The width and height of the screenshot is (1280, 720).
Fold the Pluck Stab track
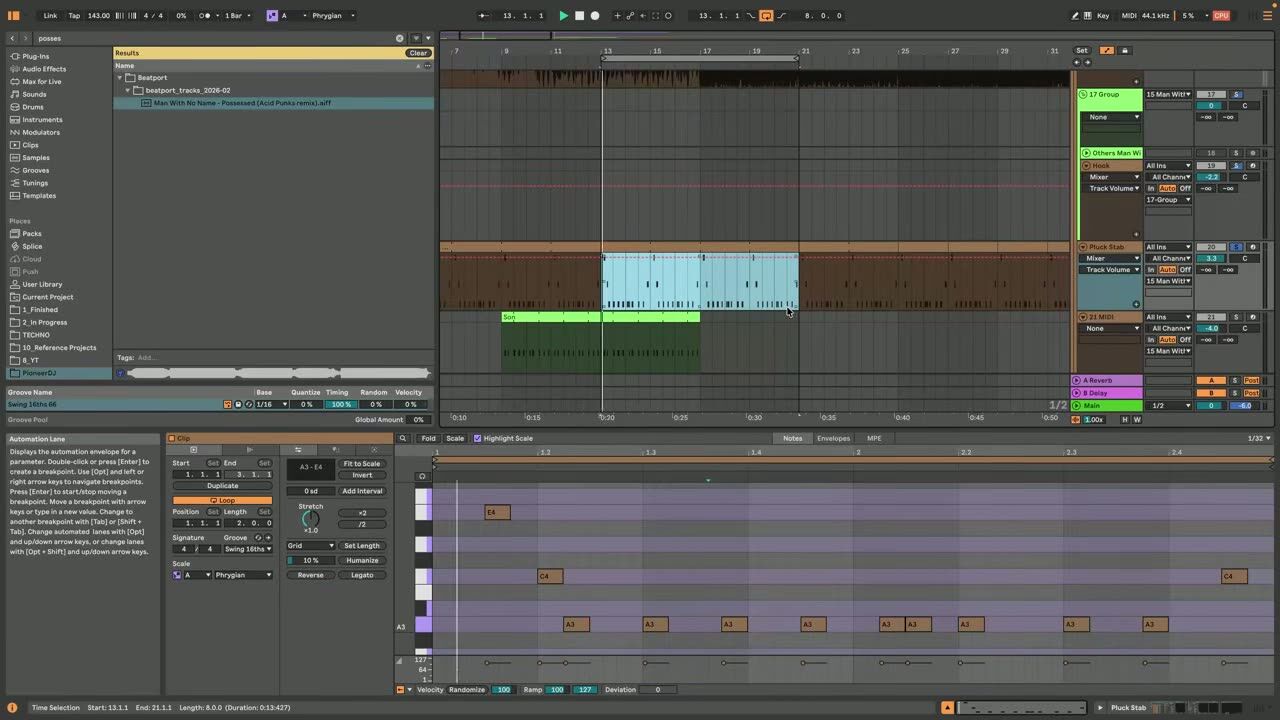pos(1082,247)
